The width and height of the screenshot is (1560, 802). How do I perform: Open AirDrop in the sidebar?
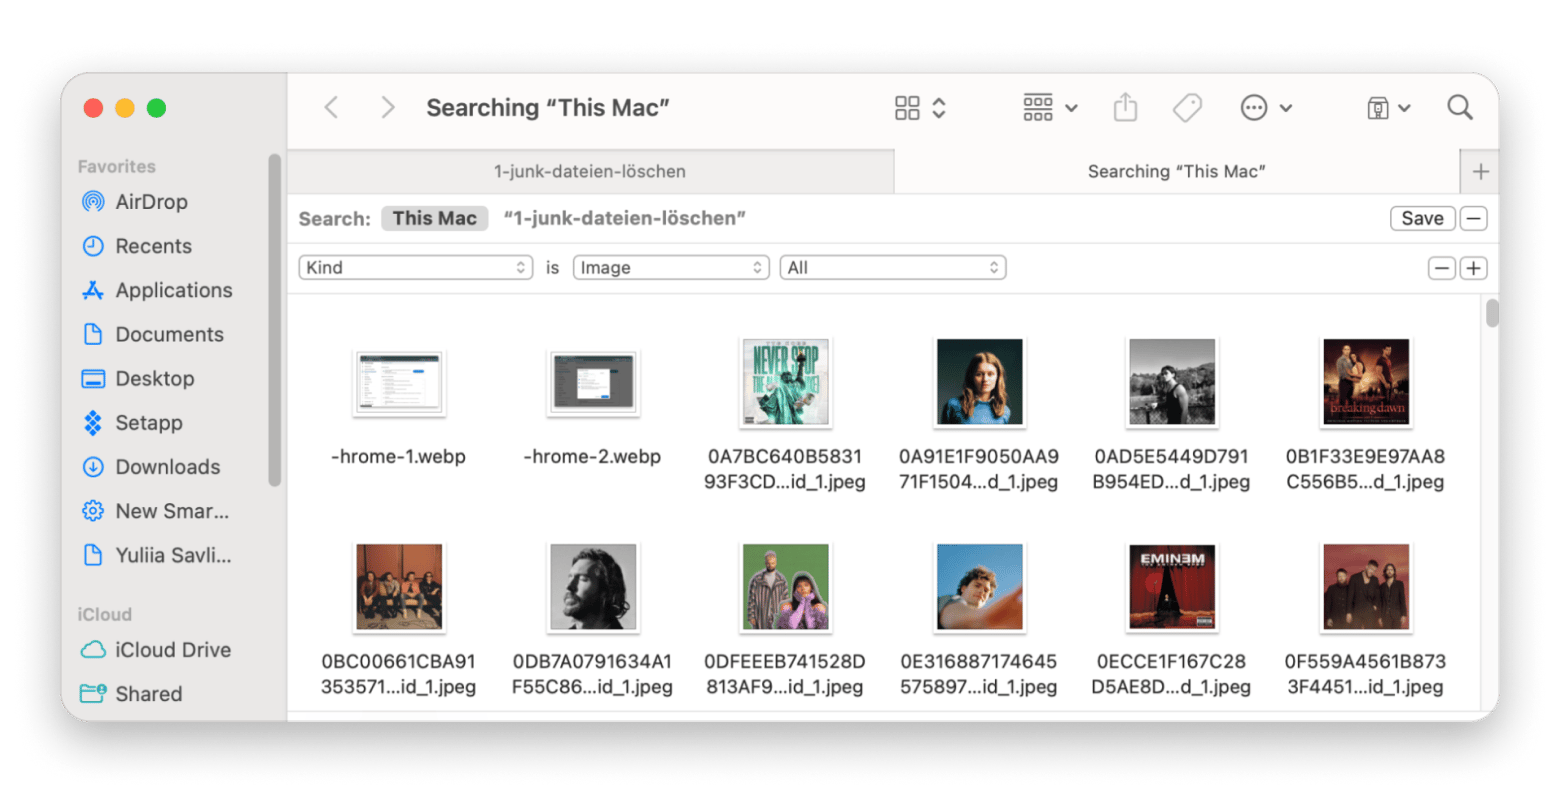point(151,202)
